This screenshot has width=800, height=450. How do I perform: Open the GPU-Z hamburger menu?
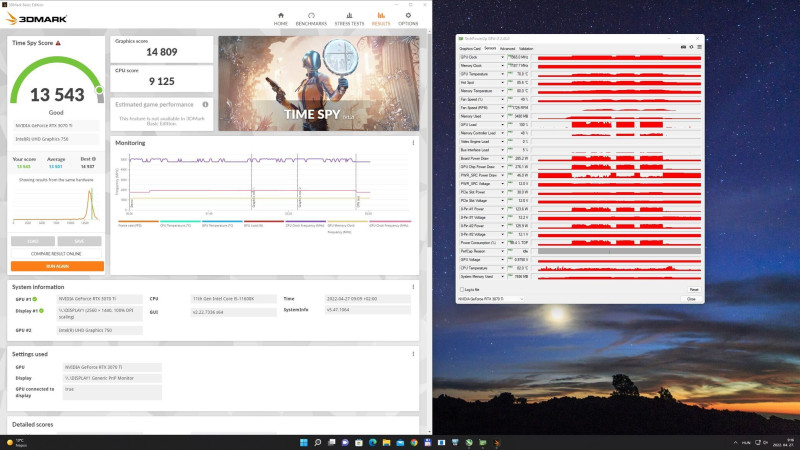[x=699, y=47]
